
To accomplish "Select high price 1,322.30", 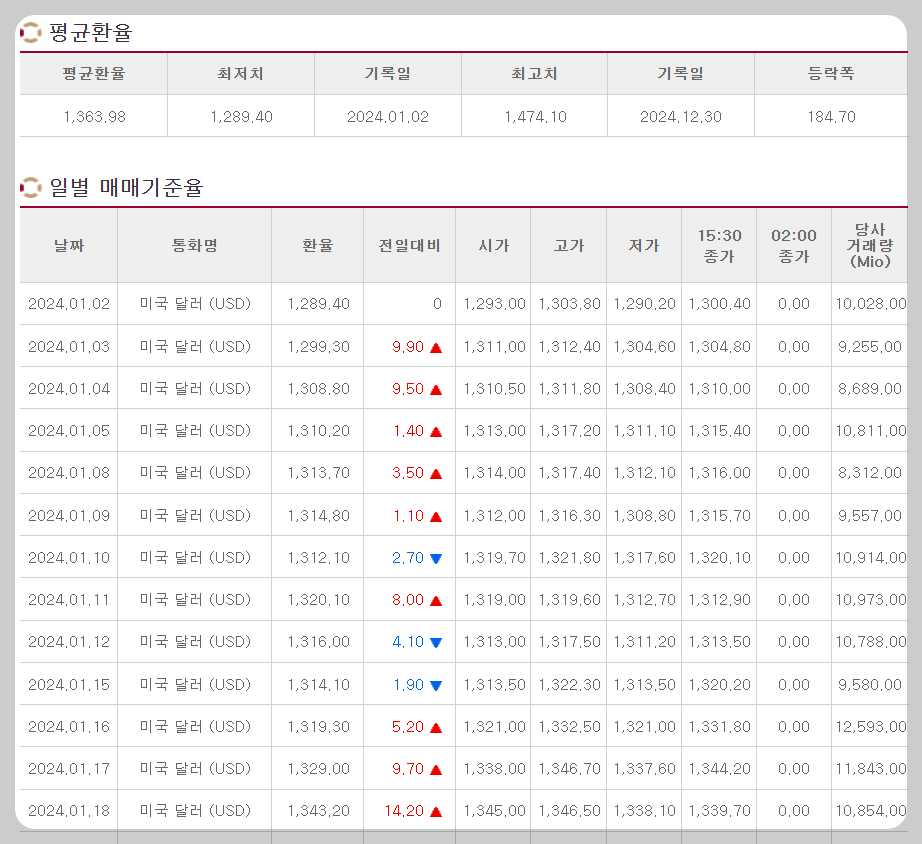I will [569, 684].
